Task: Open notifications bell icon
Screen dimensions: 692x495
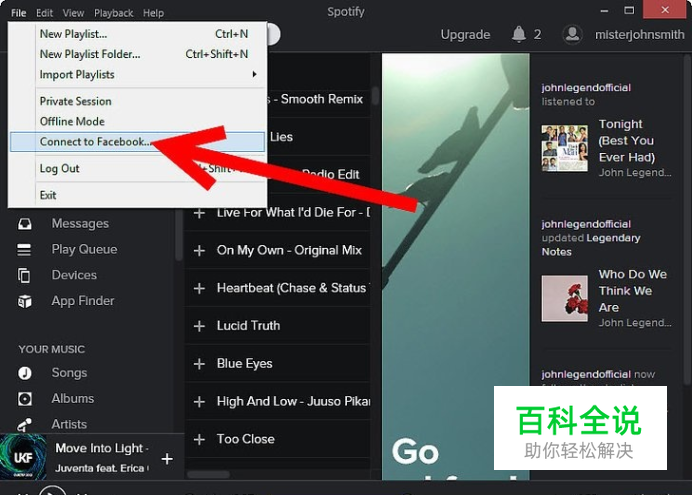Action: (519, 34)
